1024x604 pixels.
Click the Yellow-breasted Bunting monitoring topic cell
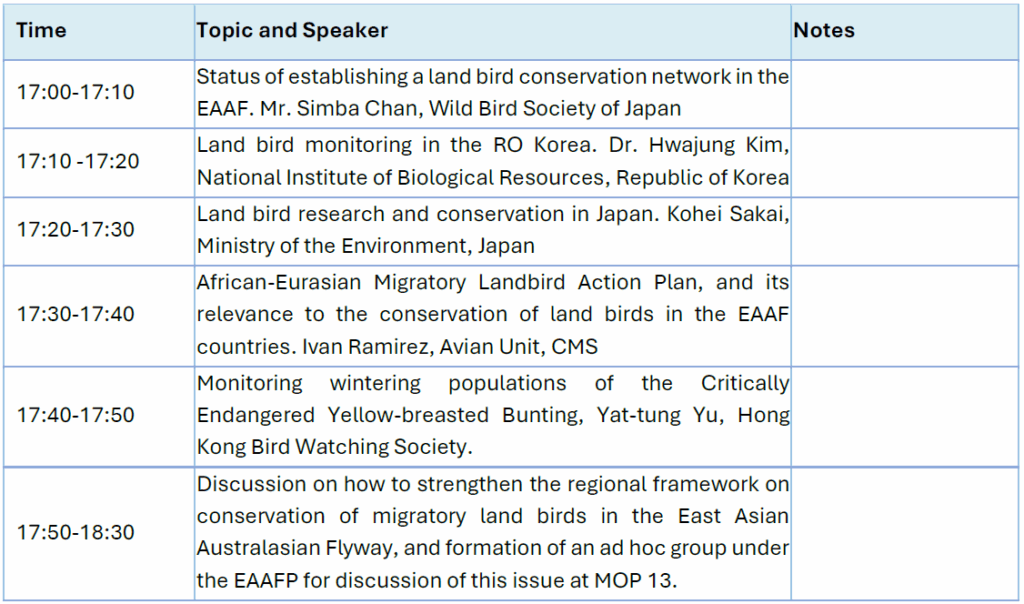click(x=492, y=416)
